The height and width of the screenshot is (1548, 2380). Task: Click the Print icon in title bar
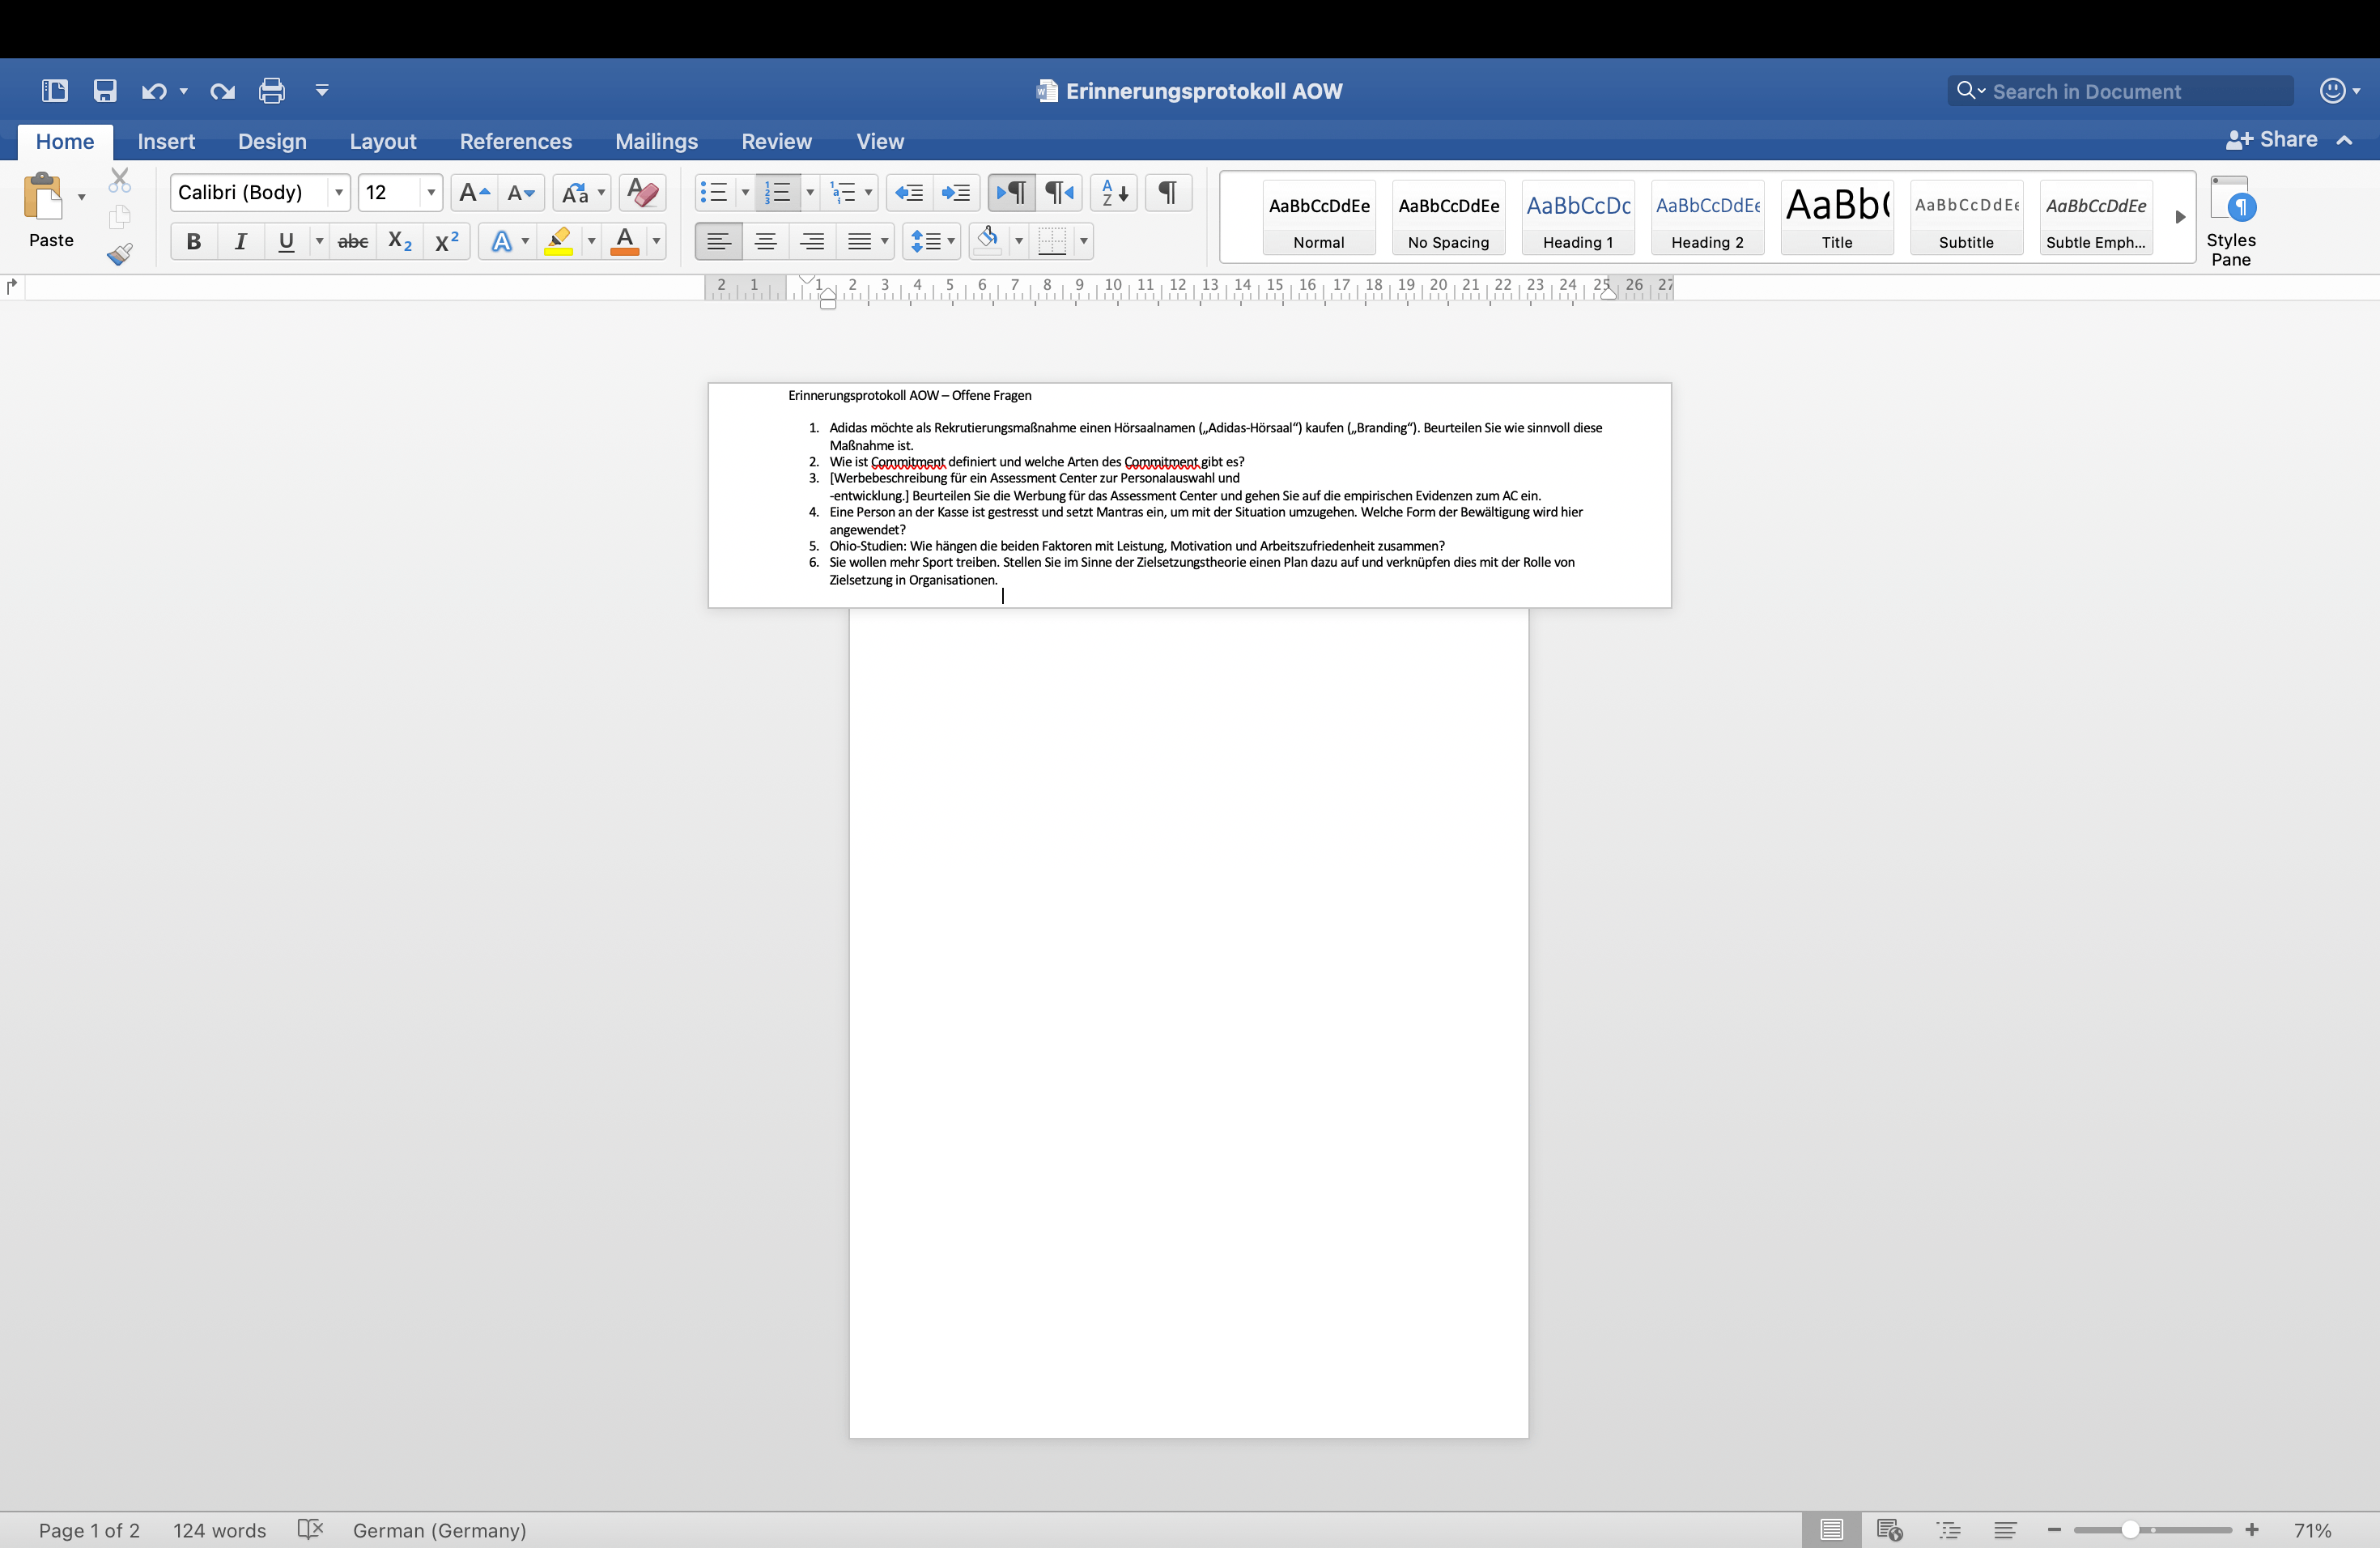tap(271, 91)
